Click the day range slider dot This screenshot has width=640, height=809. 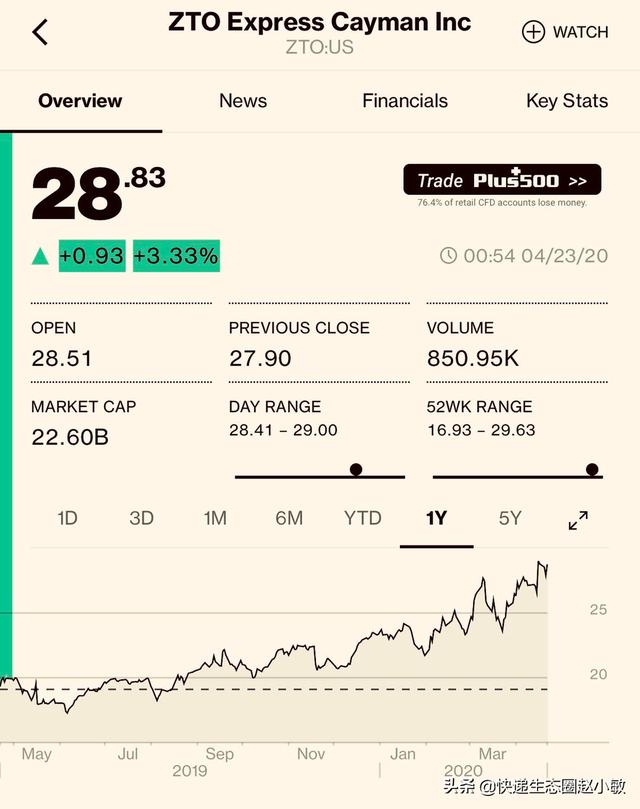(356, 469)
